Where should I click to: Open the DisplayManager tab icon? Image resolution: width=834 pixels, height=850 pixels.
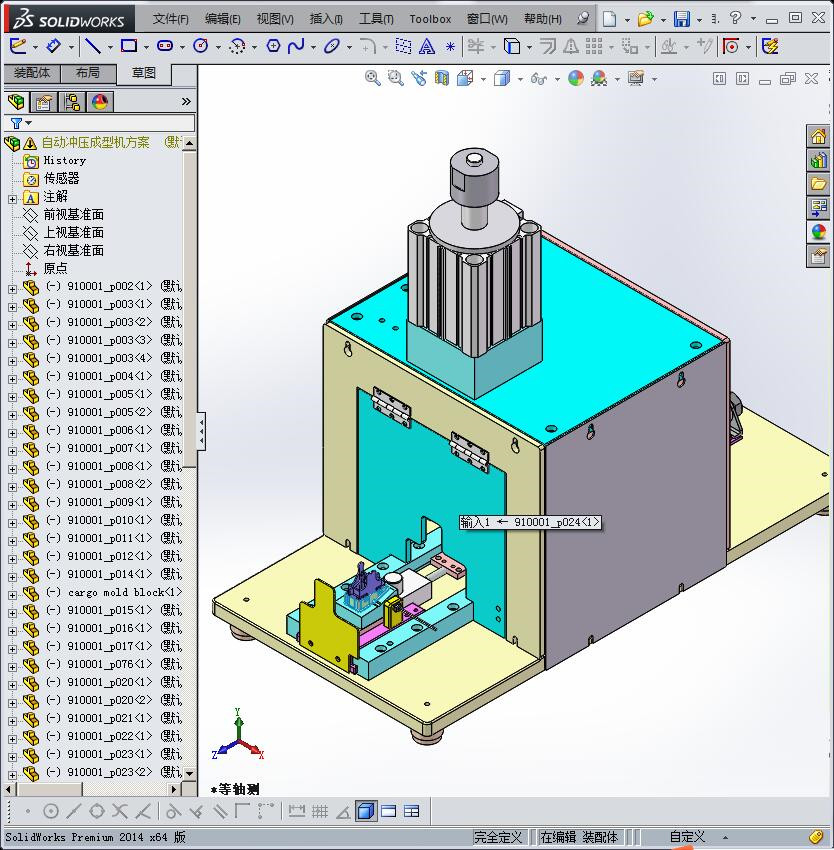(x=100, y=101)
